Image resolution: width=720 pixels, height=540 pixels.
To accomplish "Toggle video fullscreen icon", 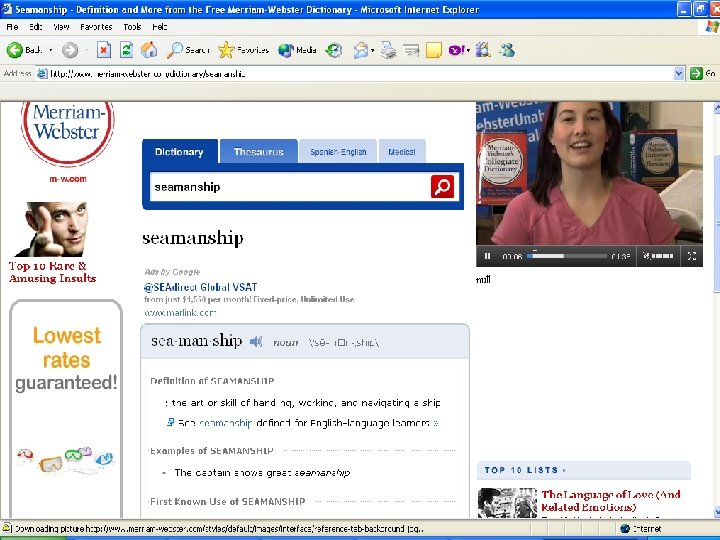I will [x=692, y=256].
